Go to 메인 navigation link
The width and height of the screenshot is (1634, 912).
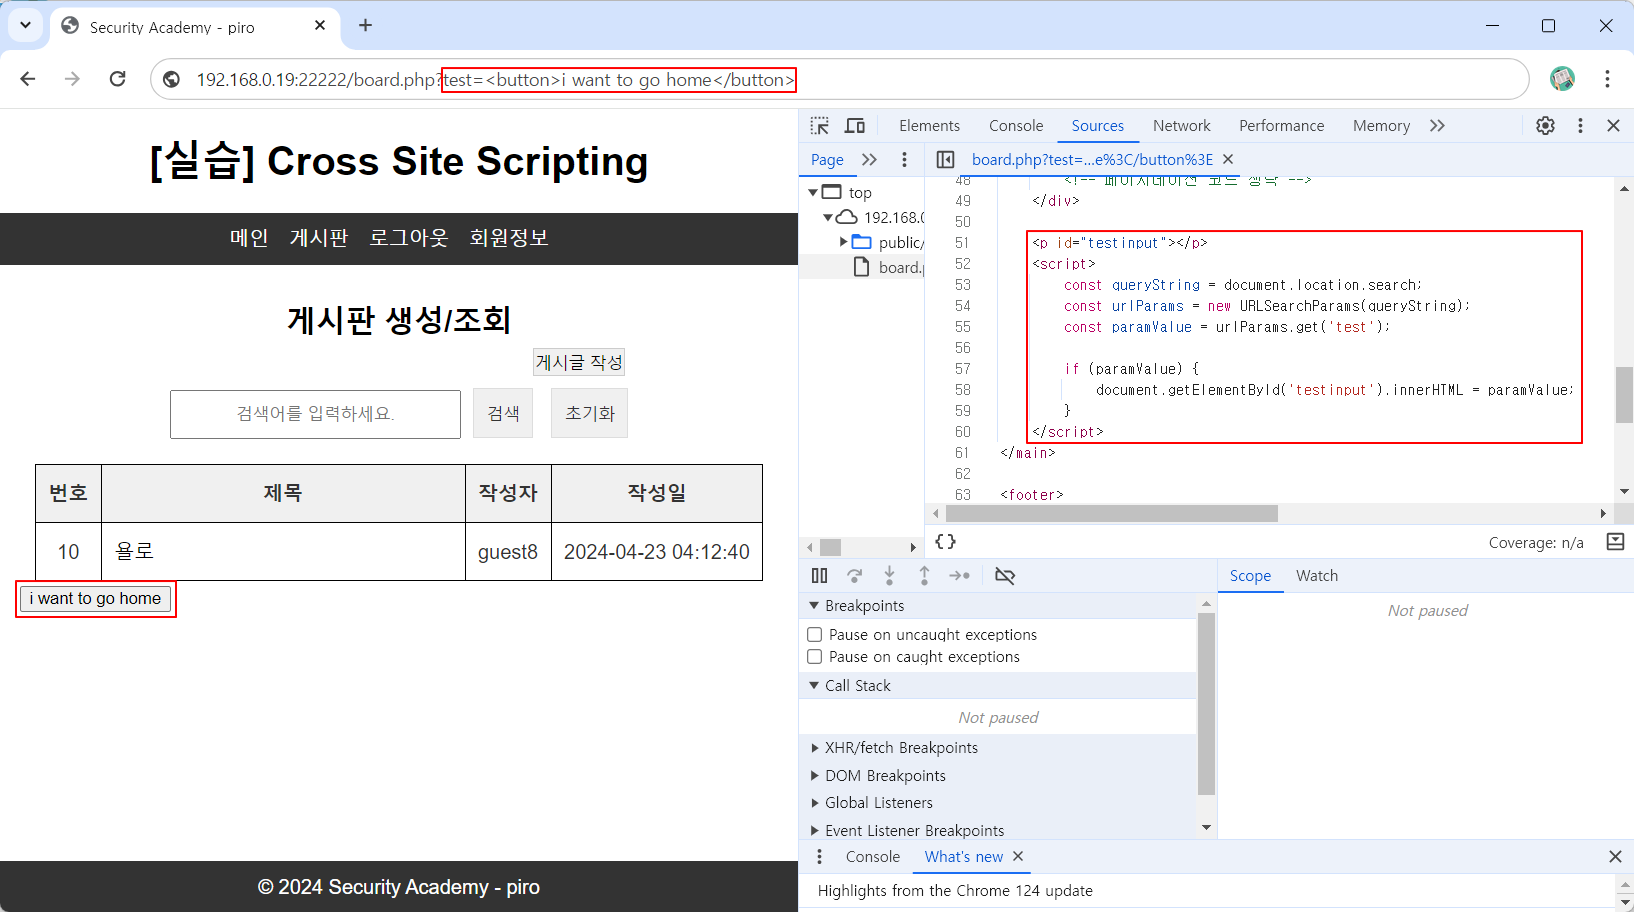[249, 238]
